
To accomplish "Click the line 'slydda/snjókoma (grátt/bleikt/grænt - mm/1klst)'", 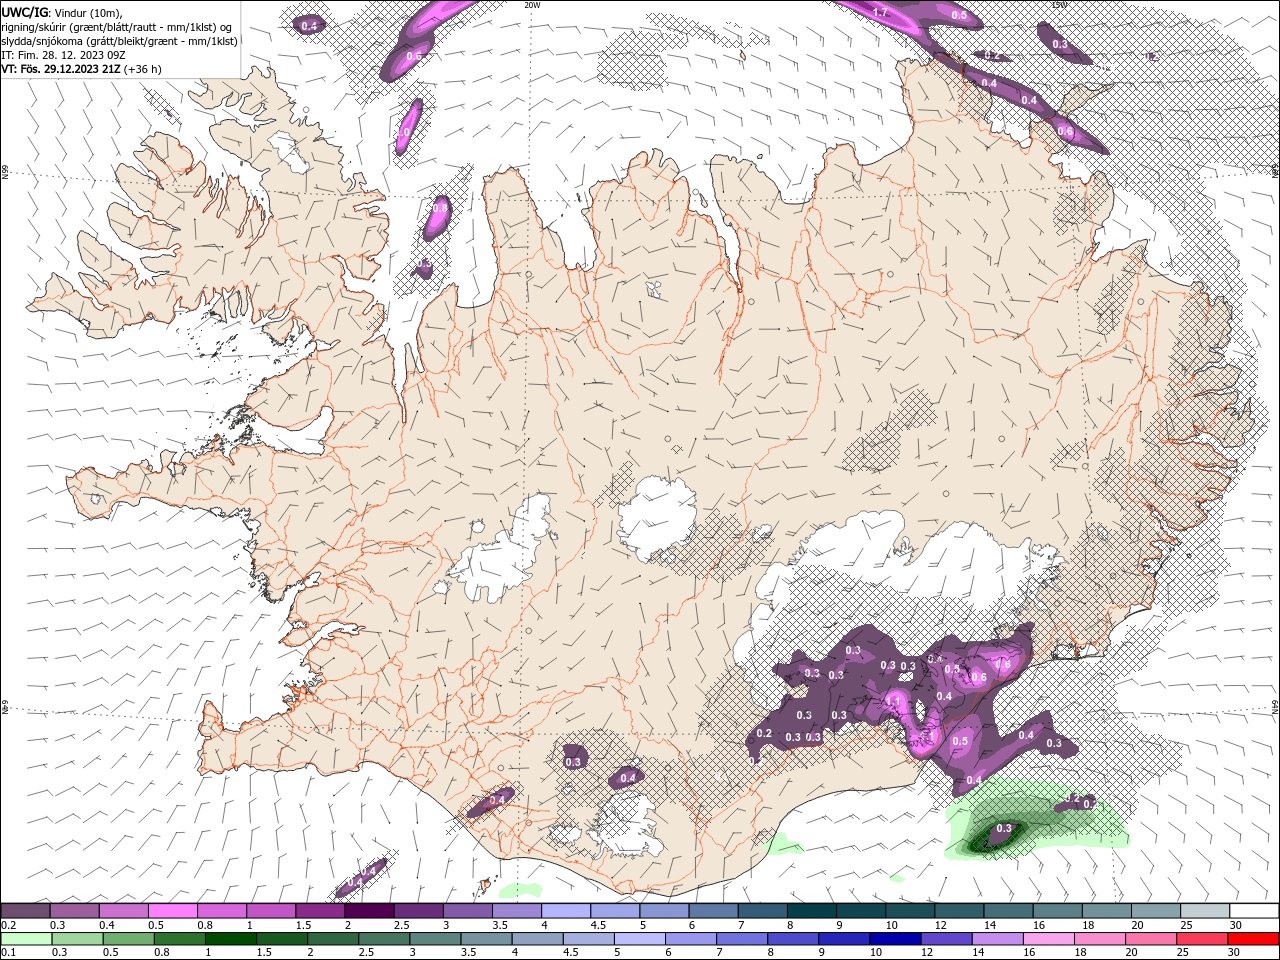I will tap(119, 41).
